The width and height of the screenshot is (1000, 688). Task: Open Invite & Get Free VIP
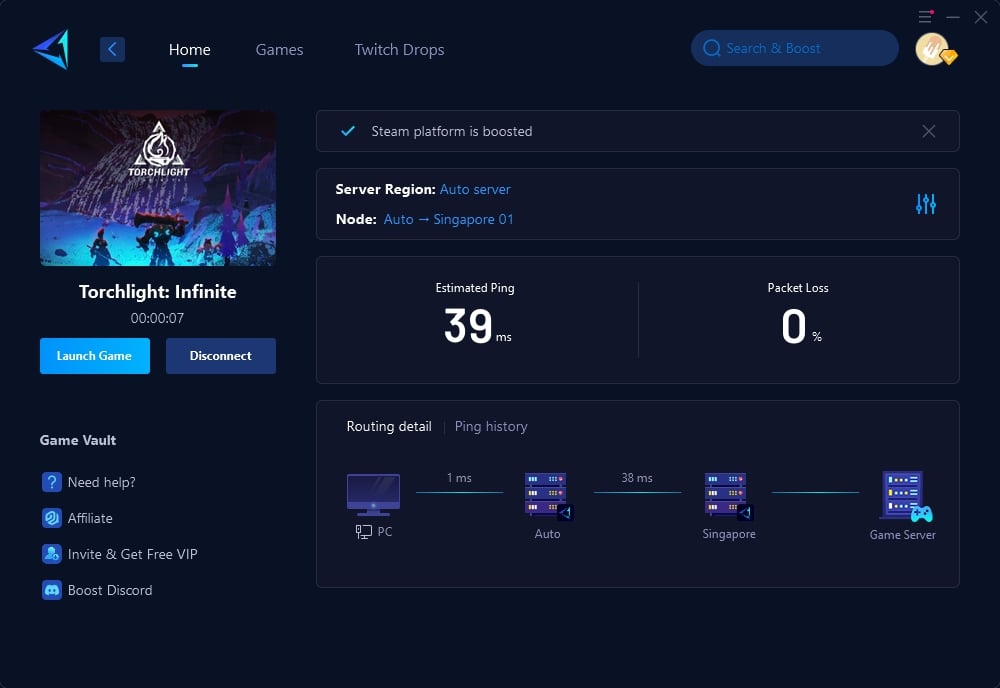[x=133, y=554]
